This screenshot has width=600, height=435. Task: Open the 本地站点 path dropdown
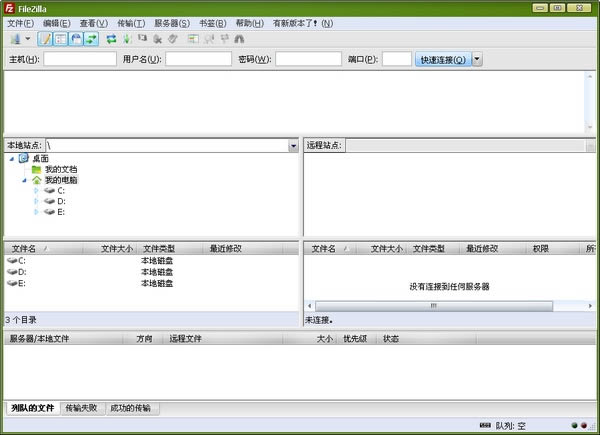point(293,146)
